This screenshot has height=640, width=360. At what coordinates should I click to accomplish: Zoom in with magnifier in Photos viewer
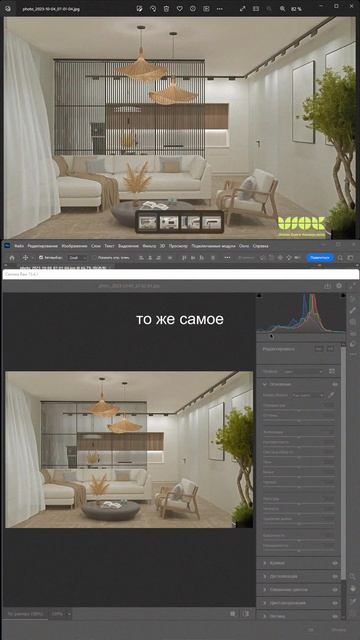point(282,9)
